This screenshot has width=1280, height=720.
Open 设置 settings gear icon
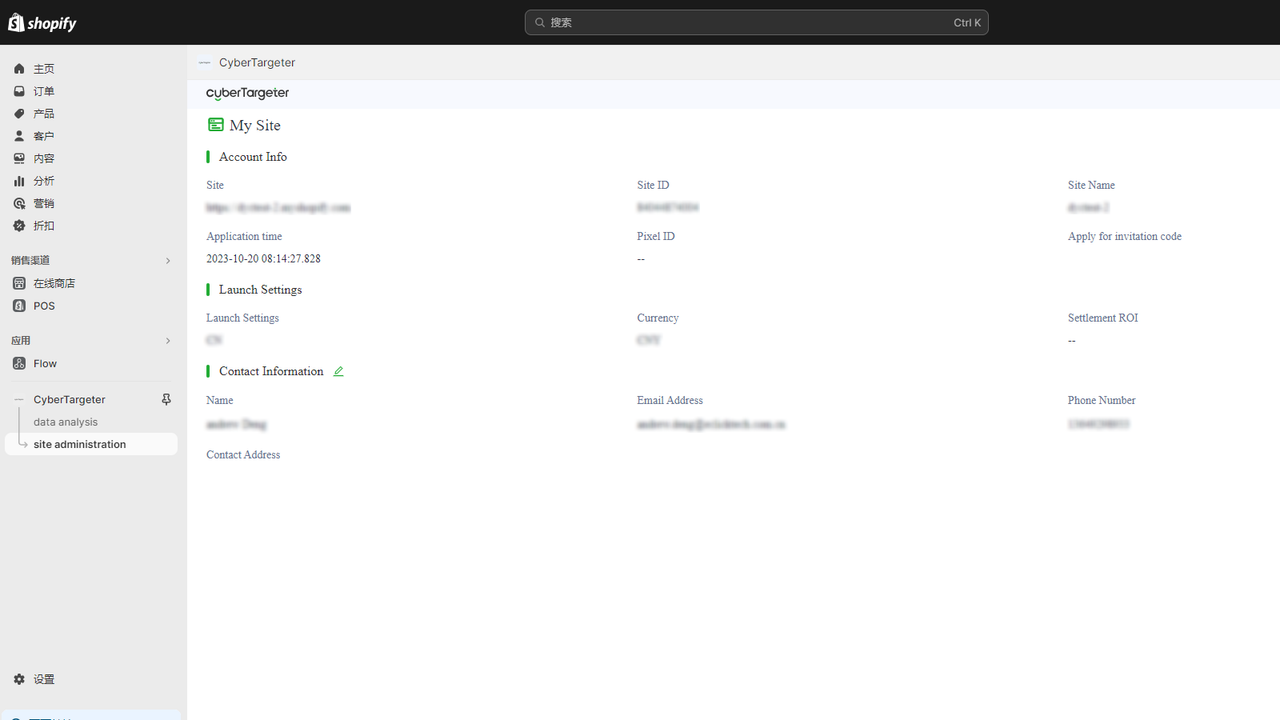pyautogui.click(x=19, y=679)
